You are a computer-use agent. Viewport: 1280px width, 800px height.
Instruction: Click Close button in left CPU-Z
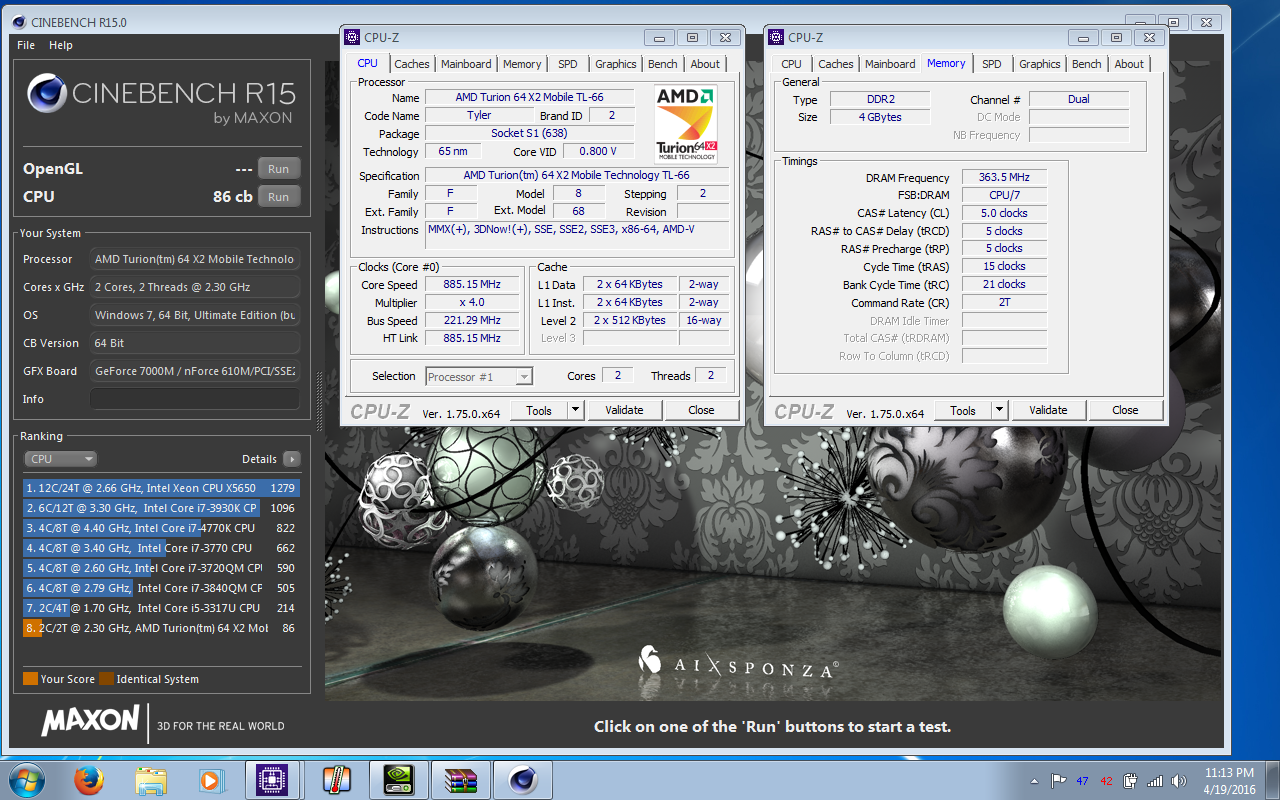(701, 410)
